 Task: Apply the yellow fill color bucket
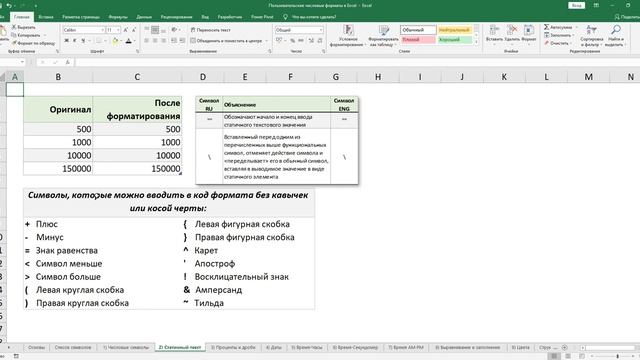pos(115,40)
